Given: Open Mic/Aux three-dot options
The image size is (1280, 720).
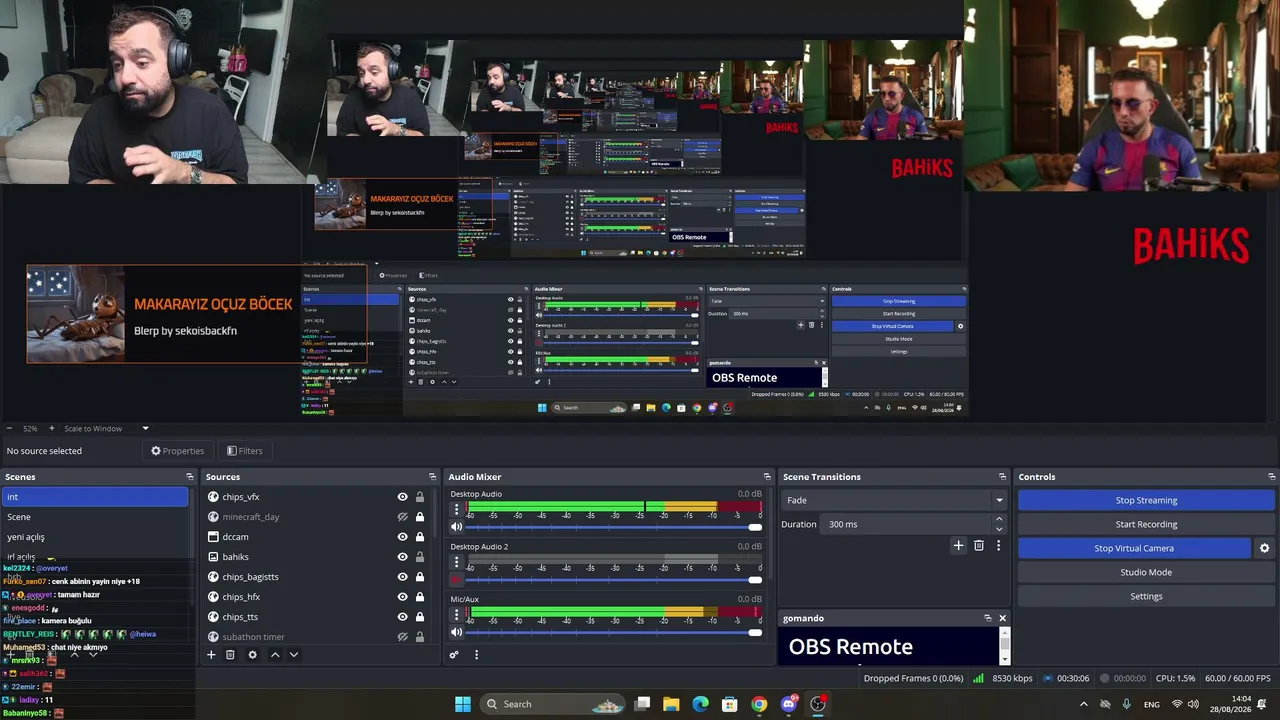Looking at the screenshot, I should [457, 614].
